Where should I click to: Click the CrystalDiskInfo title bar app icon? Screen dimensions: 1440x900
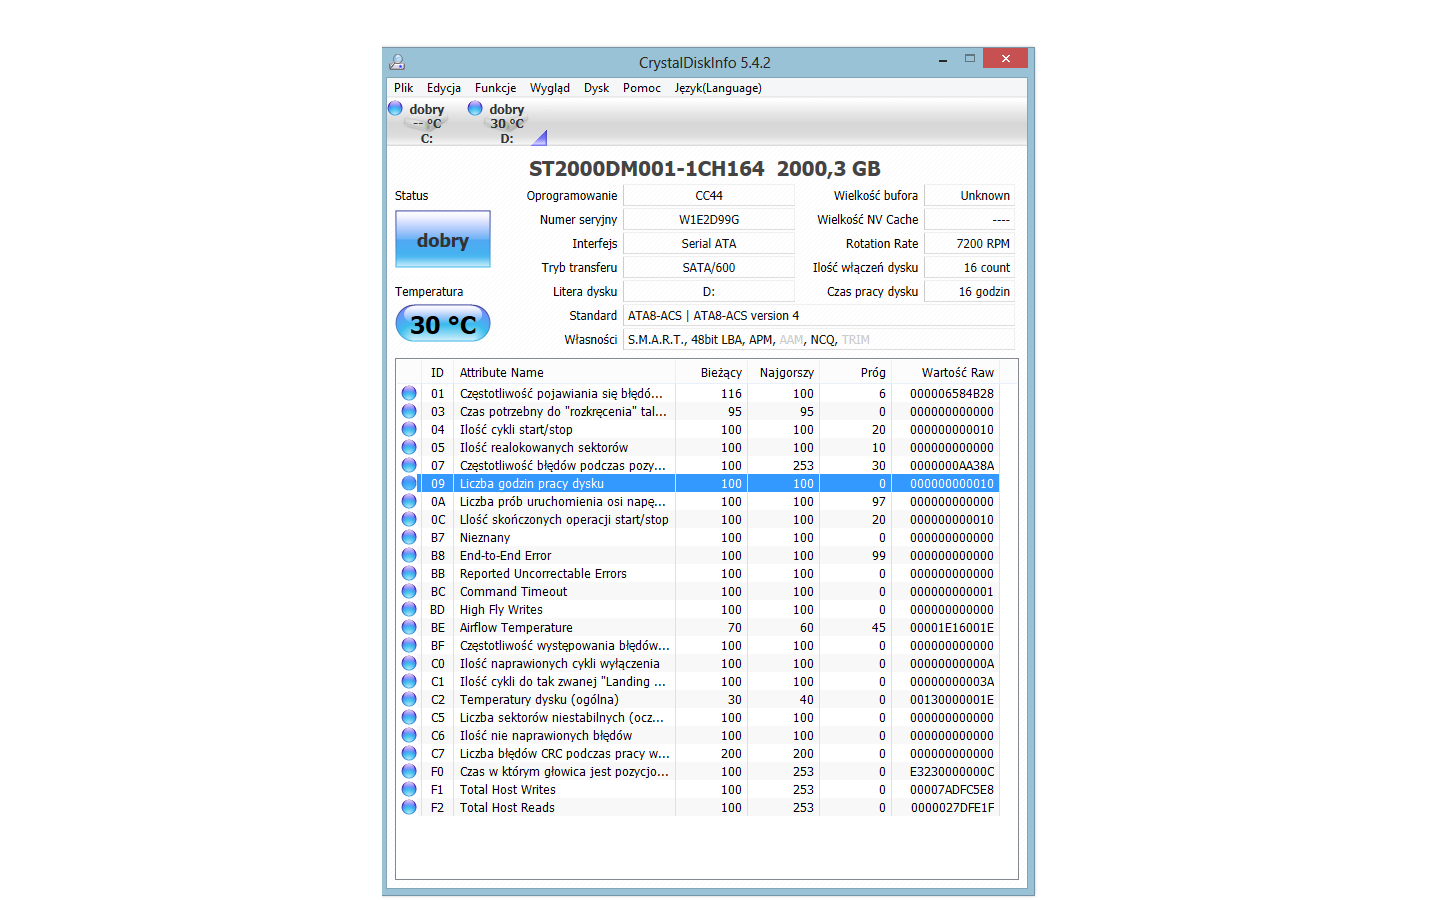point(397,62)
